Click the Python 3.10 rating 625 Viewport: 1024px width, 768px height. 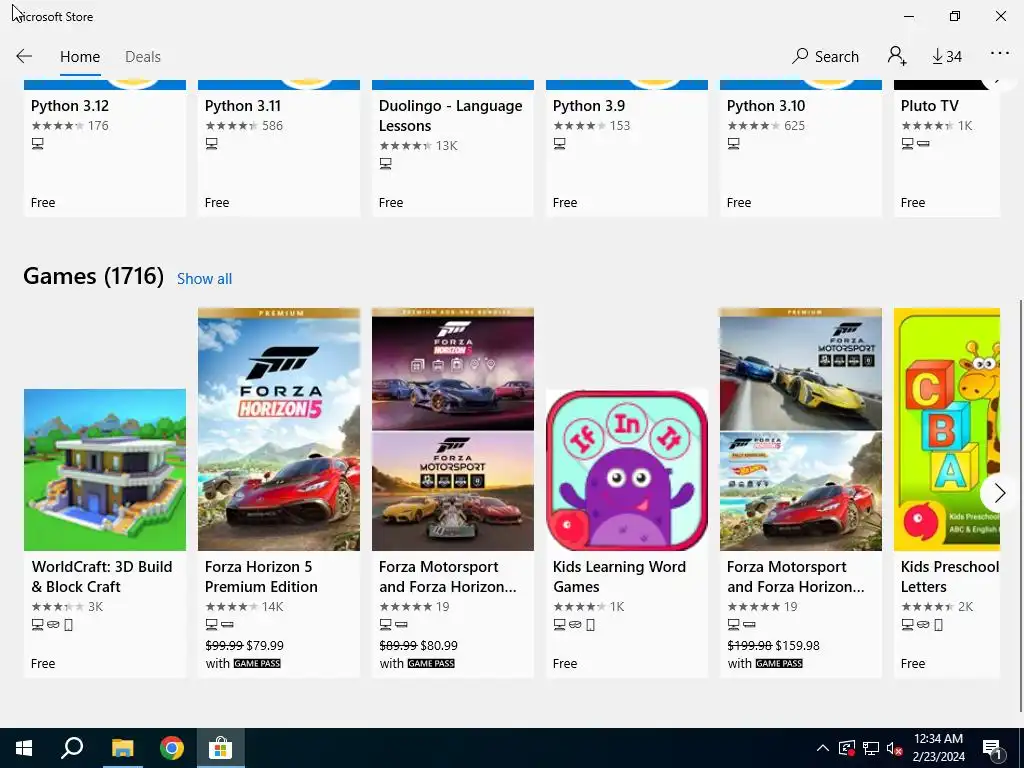coord(766,125)
